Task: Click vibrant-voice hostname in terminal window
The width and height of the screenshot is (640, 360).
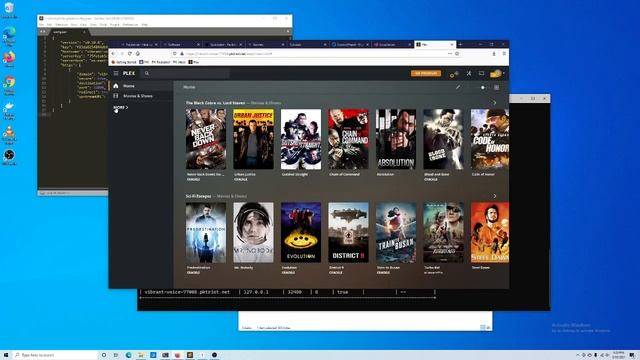Action: coord(187,292)
